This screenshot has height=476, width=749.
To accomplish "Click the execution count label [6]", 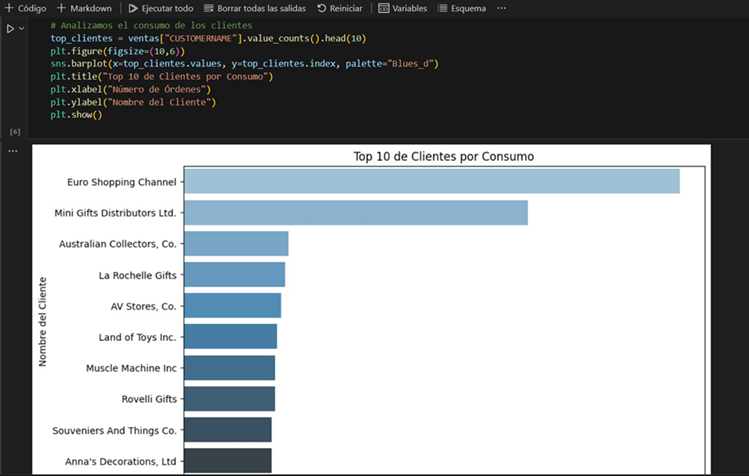I will pos(15,132).
